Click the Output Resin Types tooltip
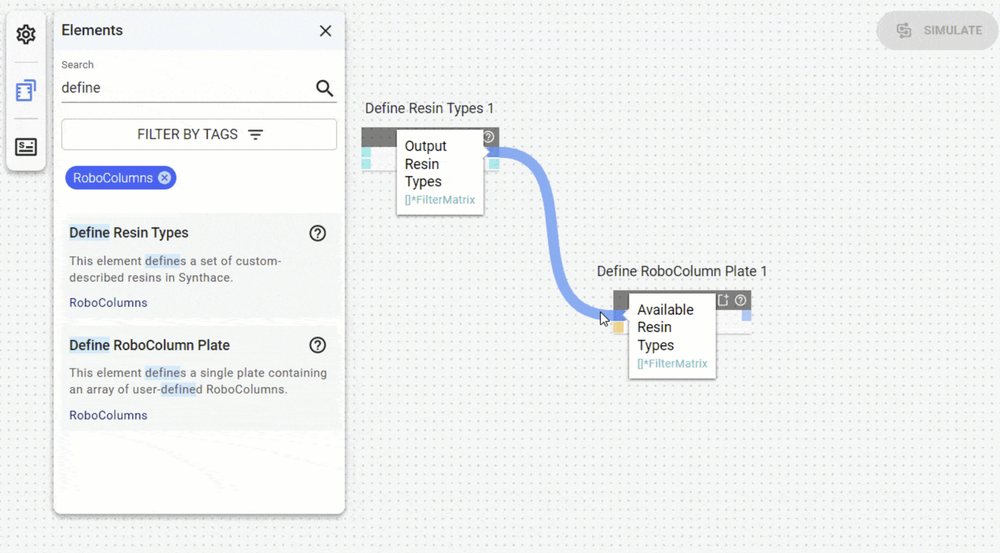Viewport: 1000px width, 553px height. (440, 172)
